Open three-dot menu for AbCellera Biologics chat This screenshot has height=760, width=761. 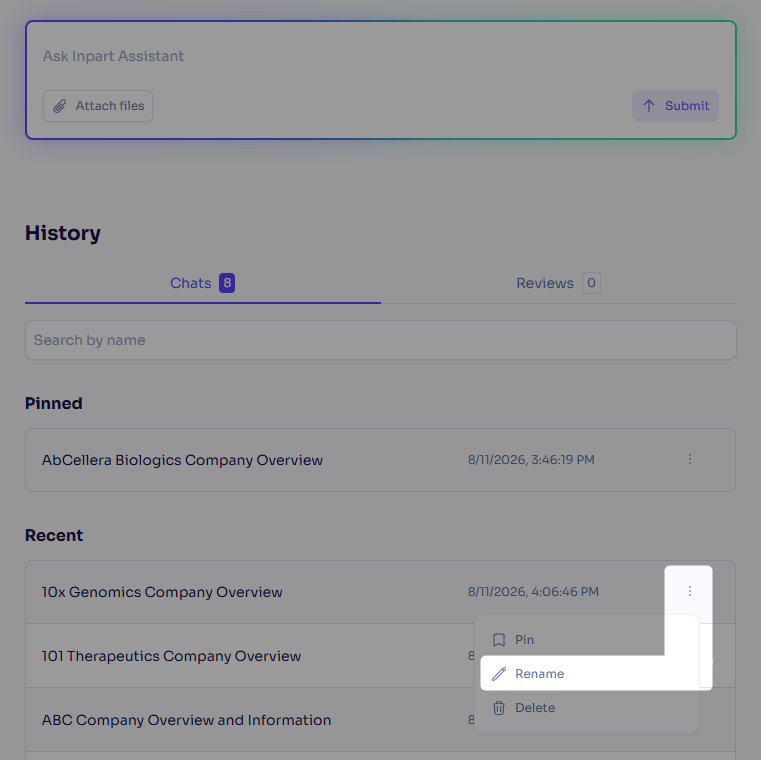pyautogui.click(x=689, y=459)
